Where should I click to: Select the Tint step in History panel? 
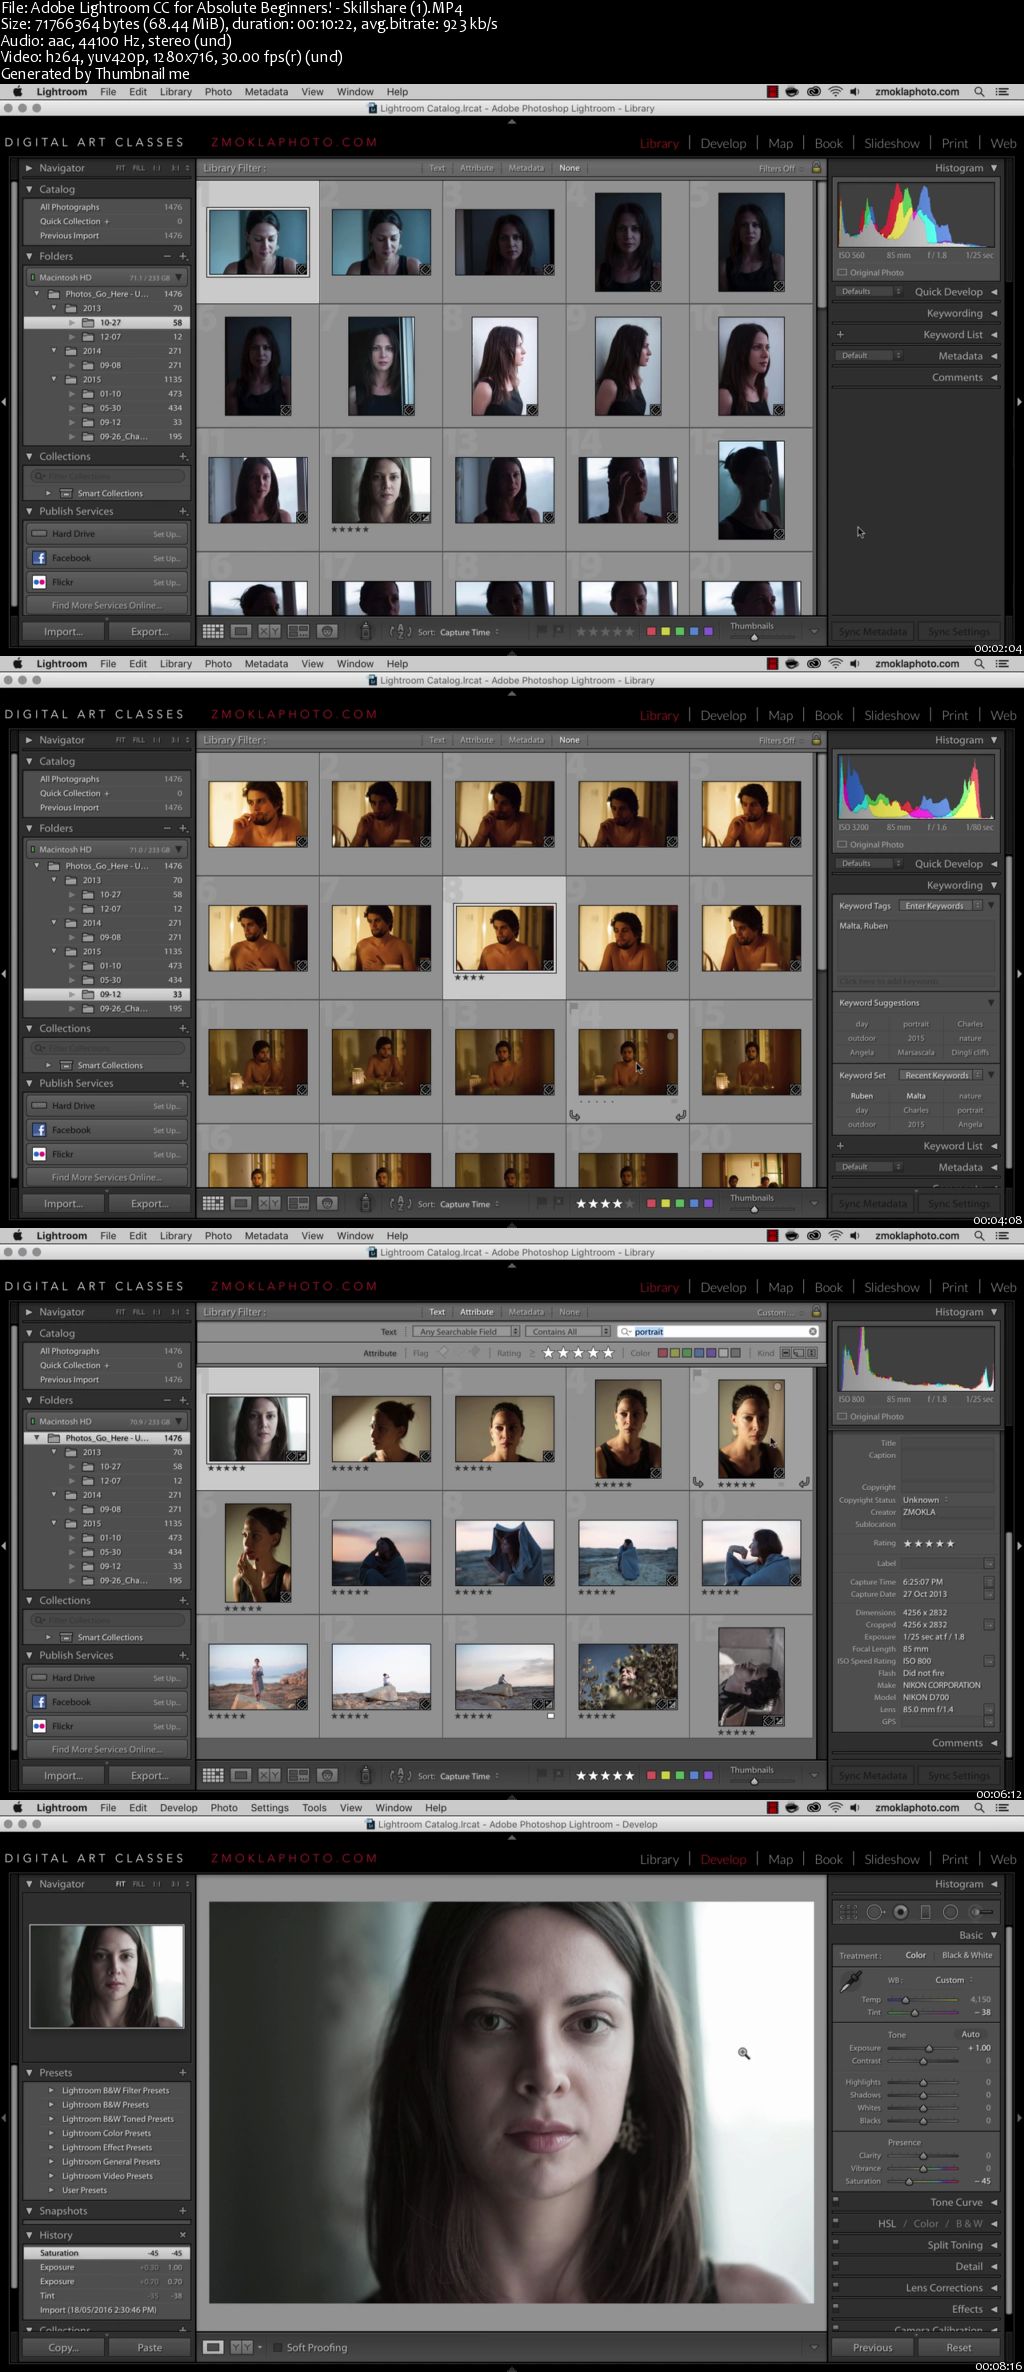[x=107, y=2295]
